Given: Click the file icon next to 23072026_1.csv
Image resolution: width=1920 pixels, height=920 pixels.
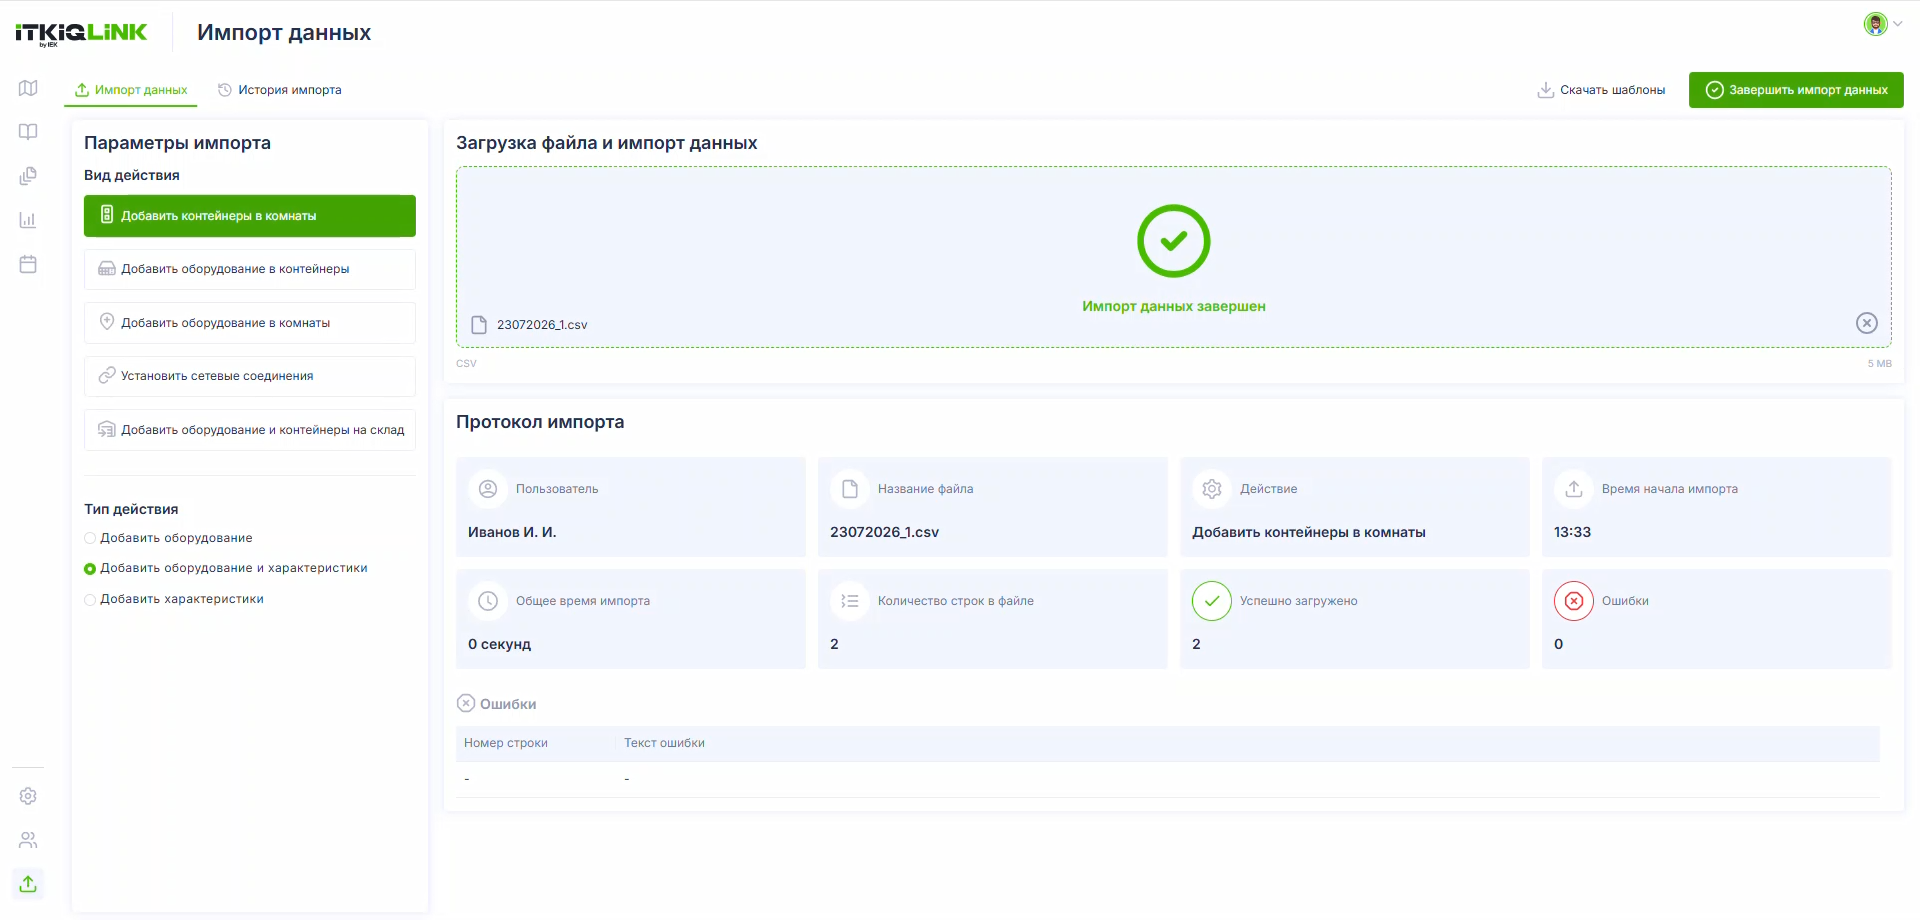Looking at the screenshot, I should tap(479, 325).
